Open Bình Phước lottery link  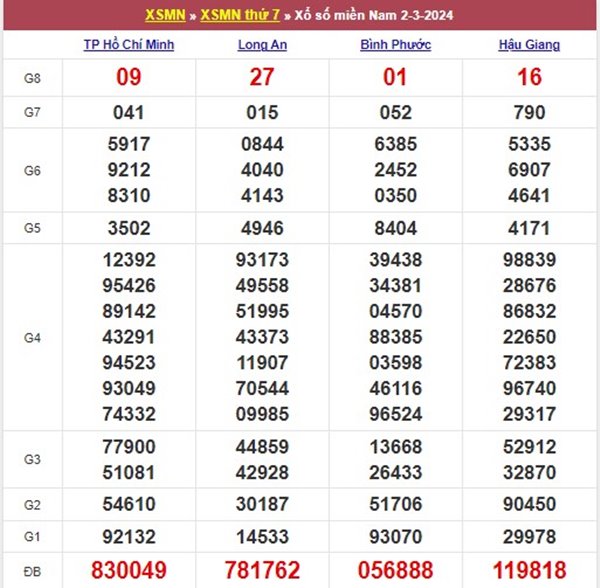coord(396,45)
